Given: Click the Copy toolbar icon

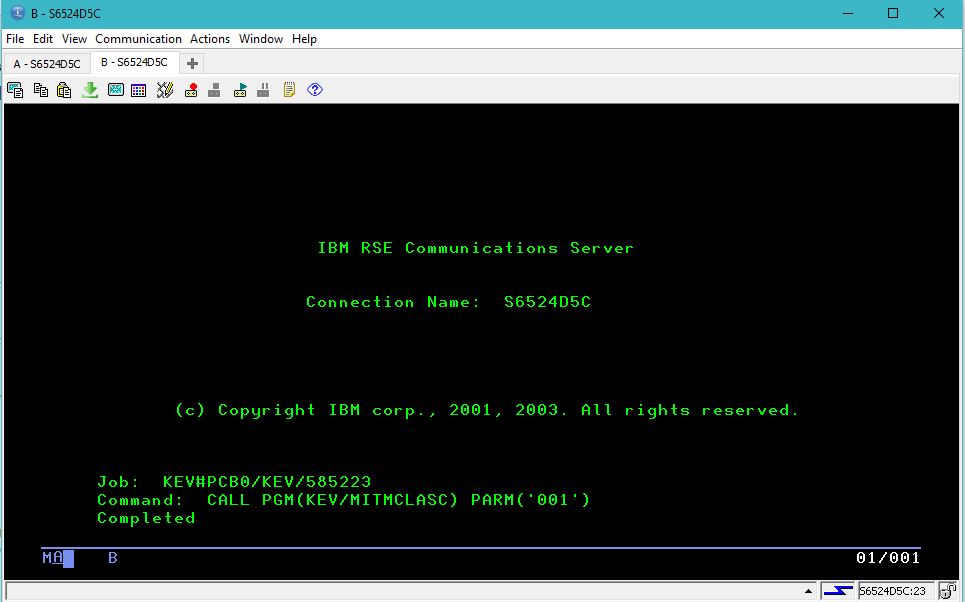Looking at the screenshot, I should (x=41, y=90).
